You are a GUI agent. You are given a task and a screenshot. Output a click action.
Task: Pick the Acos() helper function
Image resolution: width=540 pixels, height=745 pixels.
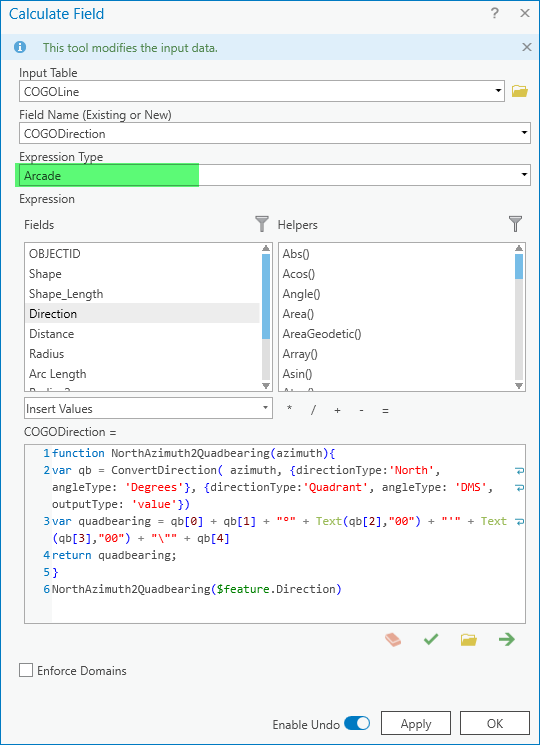299,274
